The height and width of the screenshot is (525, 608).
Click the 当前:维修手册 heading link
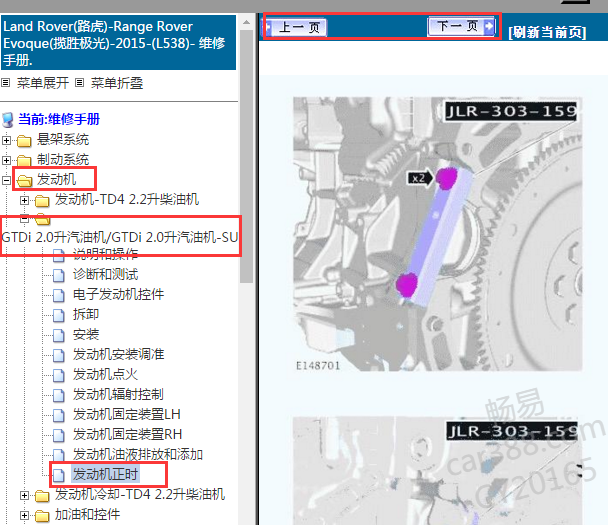(x=59, y=119)
